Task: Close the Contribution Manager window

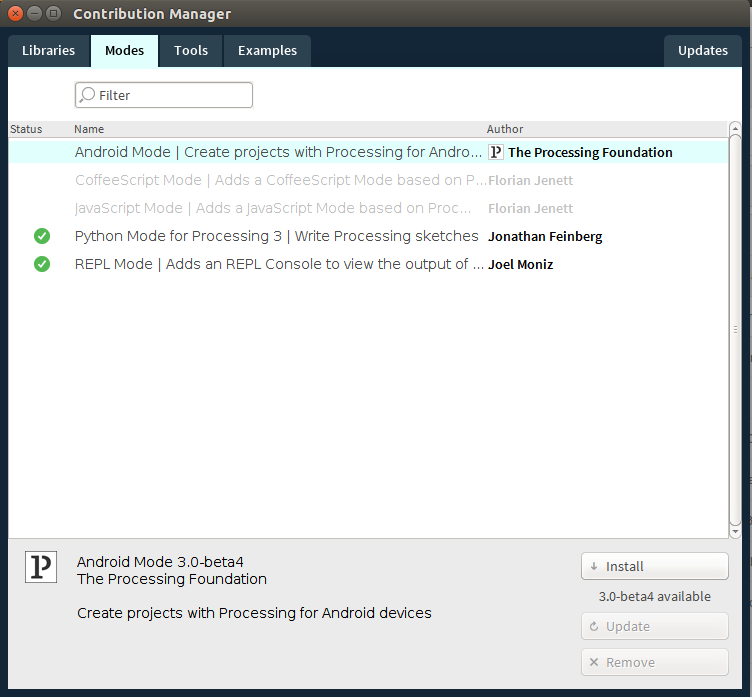Action: tap(15, 13)
